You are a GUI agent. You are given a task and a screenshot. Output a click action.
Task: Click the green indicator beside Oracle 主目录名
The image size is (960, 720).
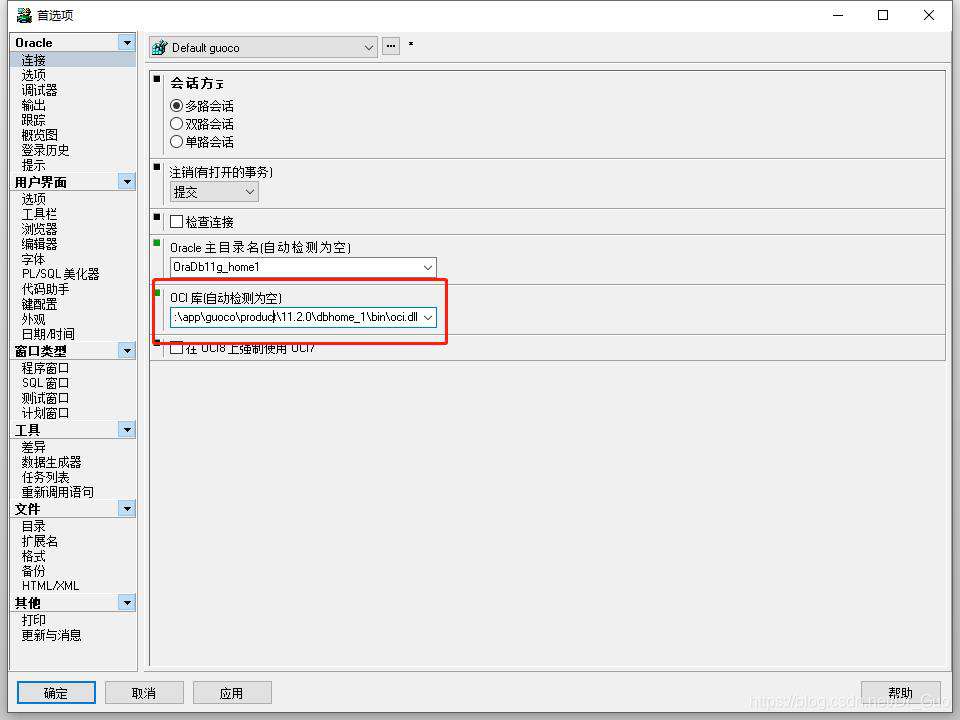(x=157, y=243)
